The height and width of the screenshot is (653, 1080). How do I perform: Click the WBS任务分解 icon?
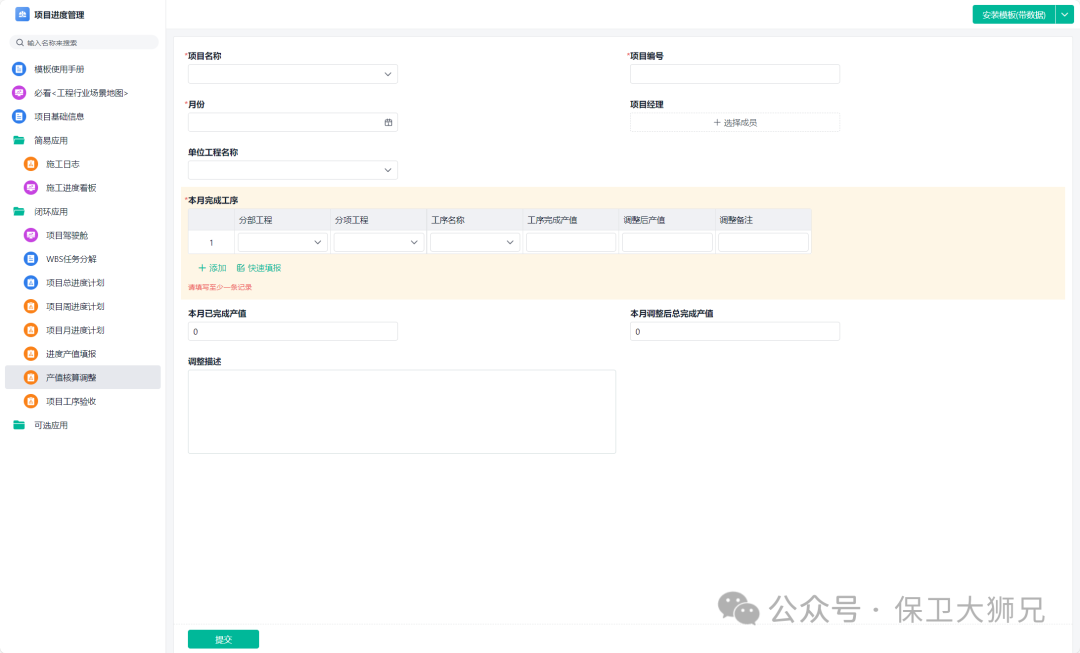pos(31,259)
